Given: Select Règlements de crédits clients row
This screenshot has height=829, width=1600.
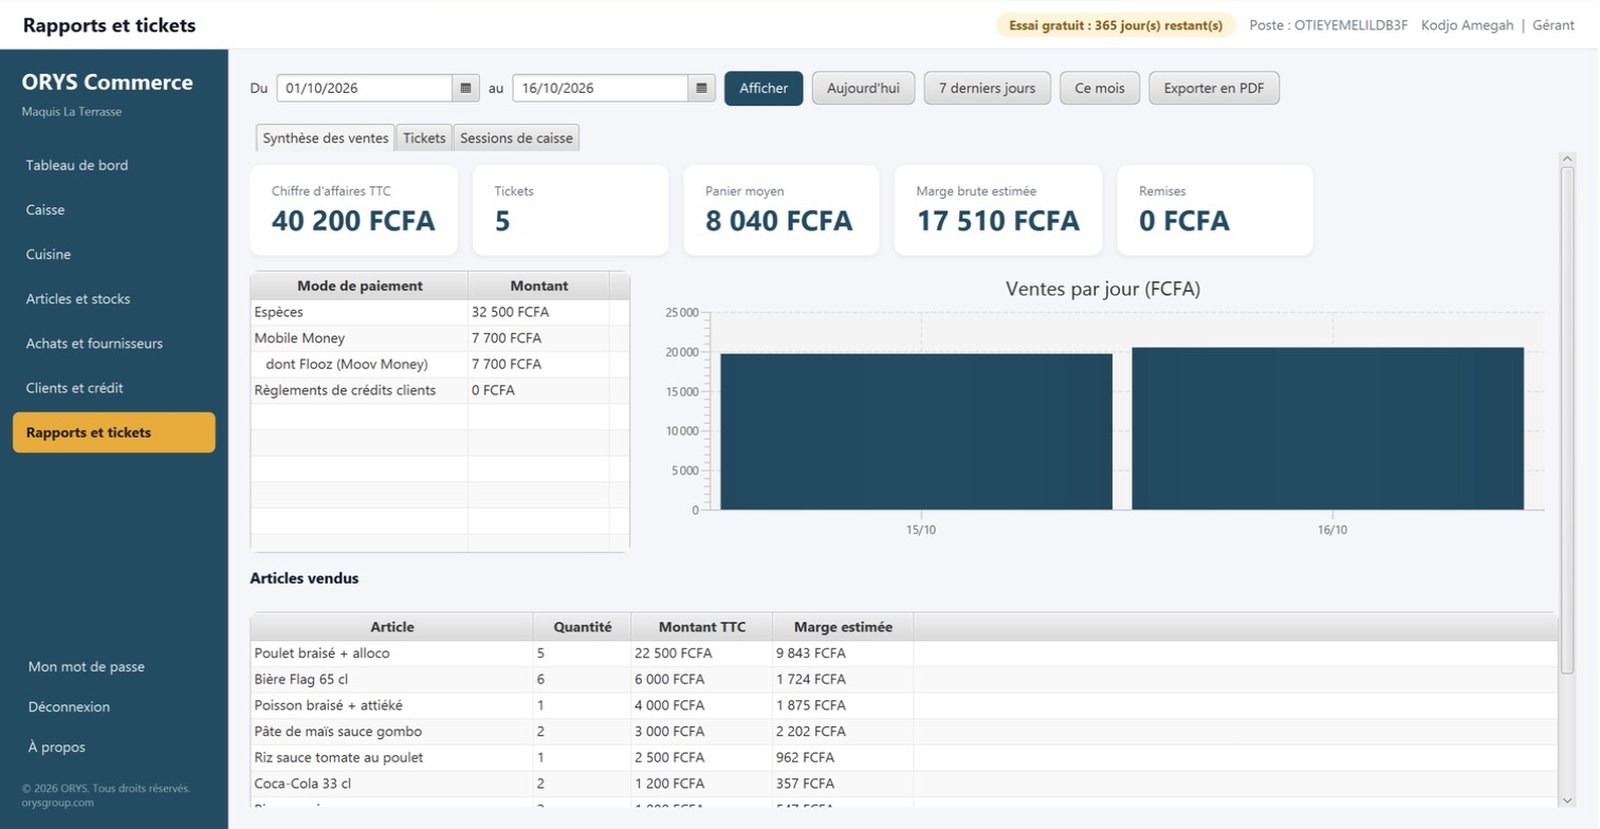Looking at the screenshot, I should pos(440,390).
